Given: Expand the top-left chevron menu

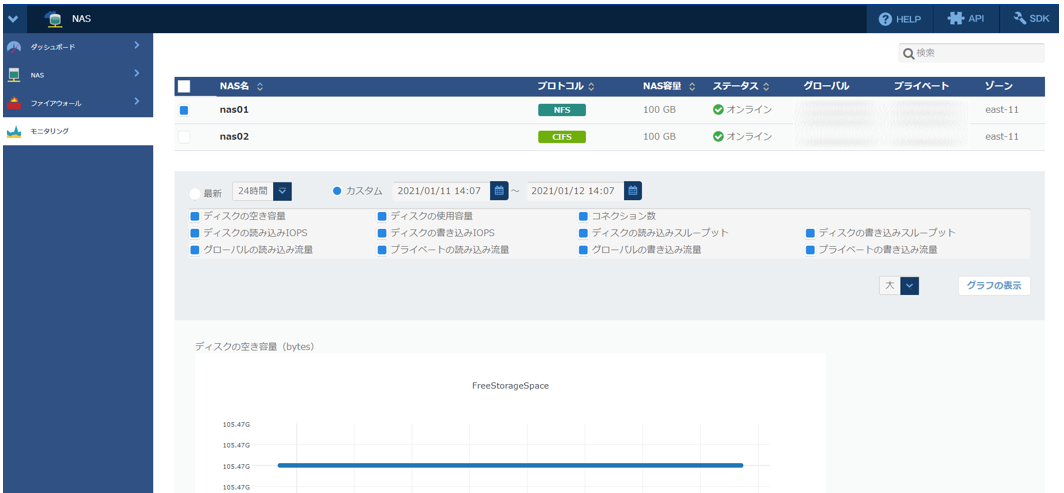Looking at the screenshot, I should [x=13, y=19].
